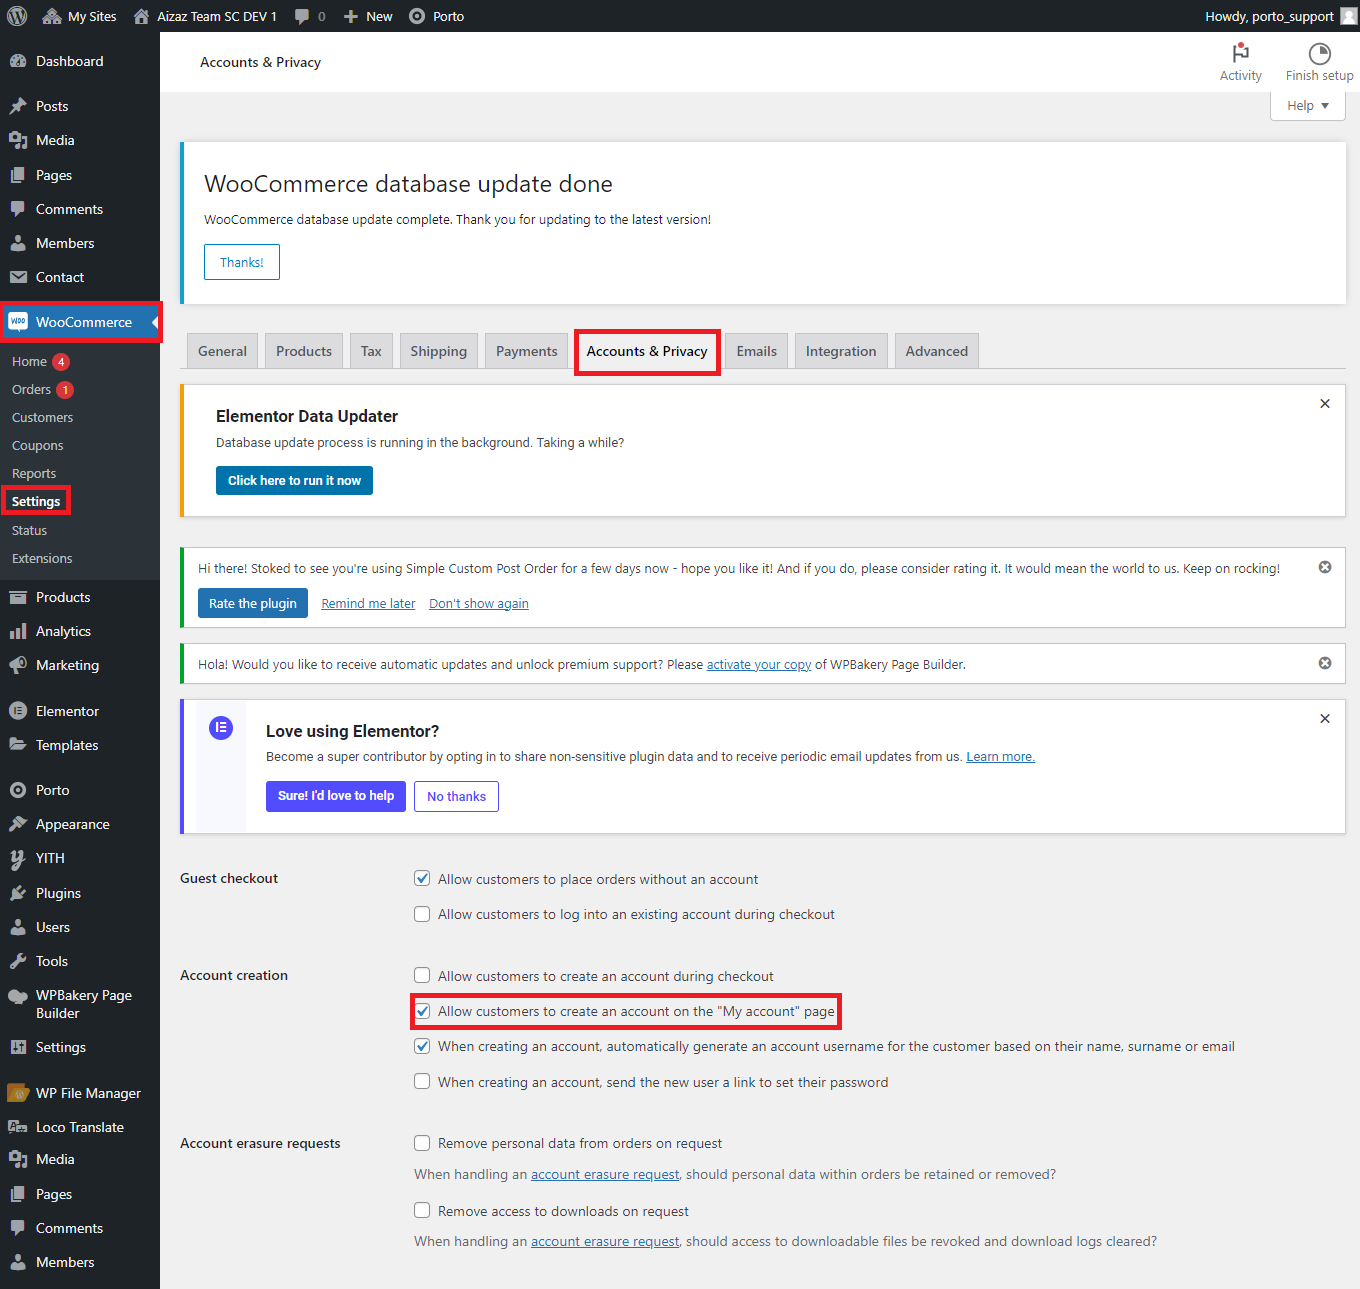Switch to the Advanced settings tab
1360x1289 pixels.
[x=937, y=351]
